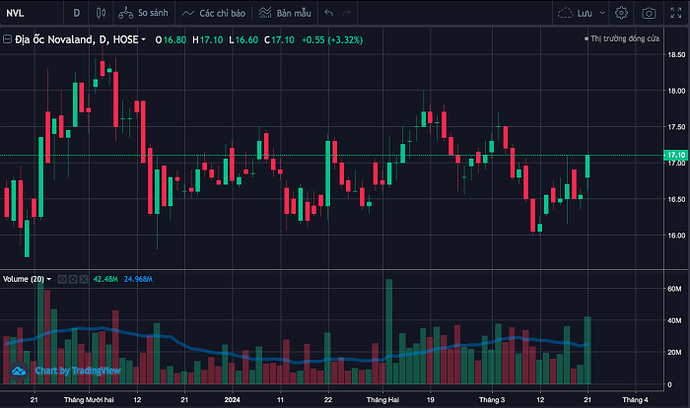
Task: Click the So sánh compare button
Action: (x=143, y=13)
